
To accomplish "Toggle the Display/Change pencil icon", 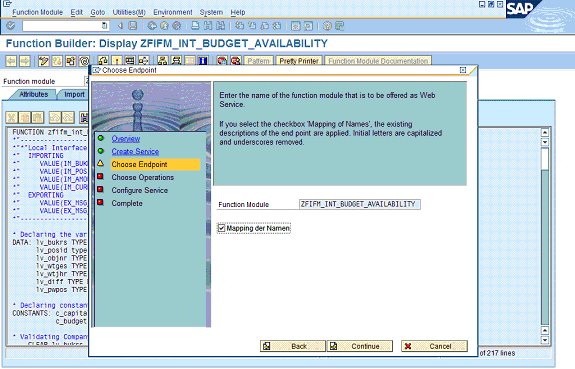I will [43, 61].
